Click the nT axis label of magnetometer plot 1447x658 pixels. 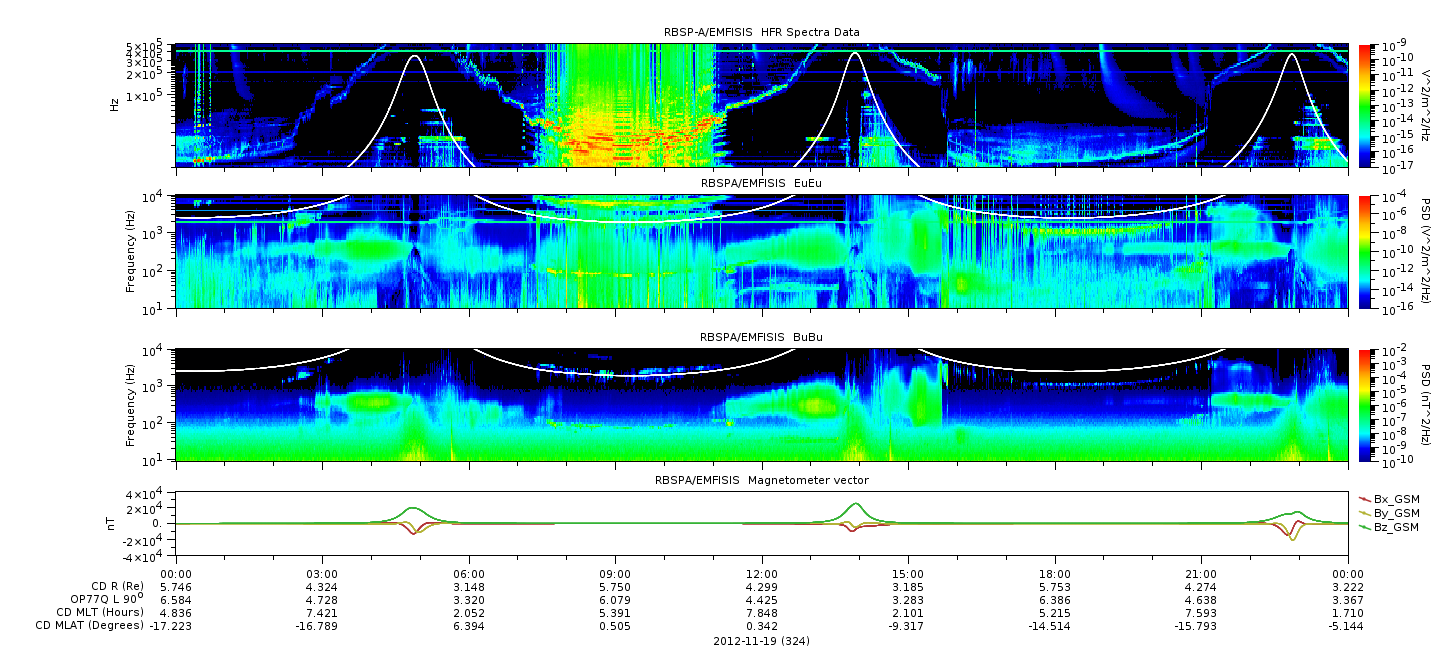tap(113, 524)
